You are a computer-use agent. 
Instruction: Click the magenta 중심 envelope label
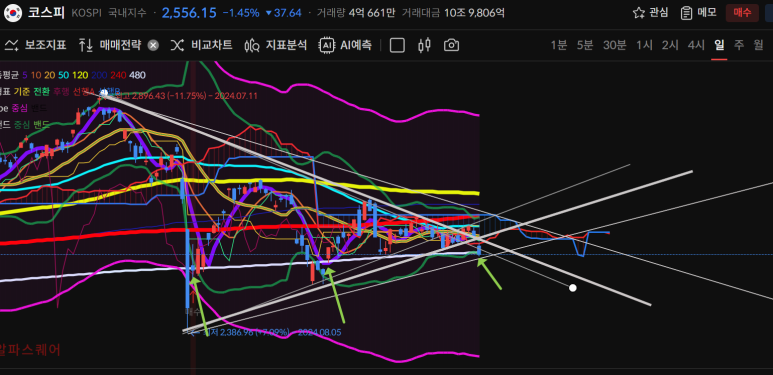[20, 108]
